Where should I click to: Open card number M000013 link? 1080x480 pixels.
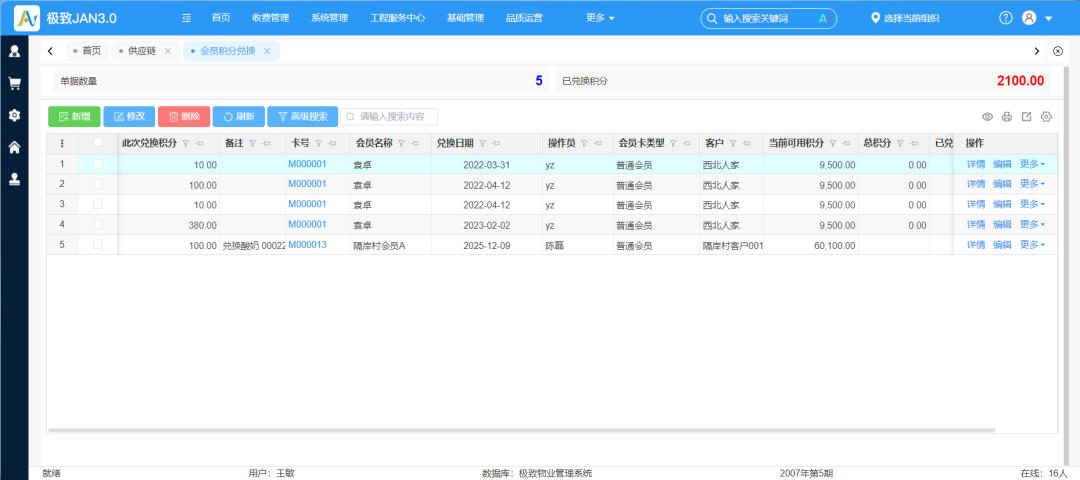[307, 244]
